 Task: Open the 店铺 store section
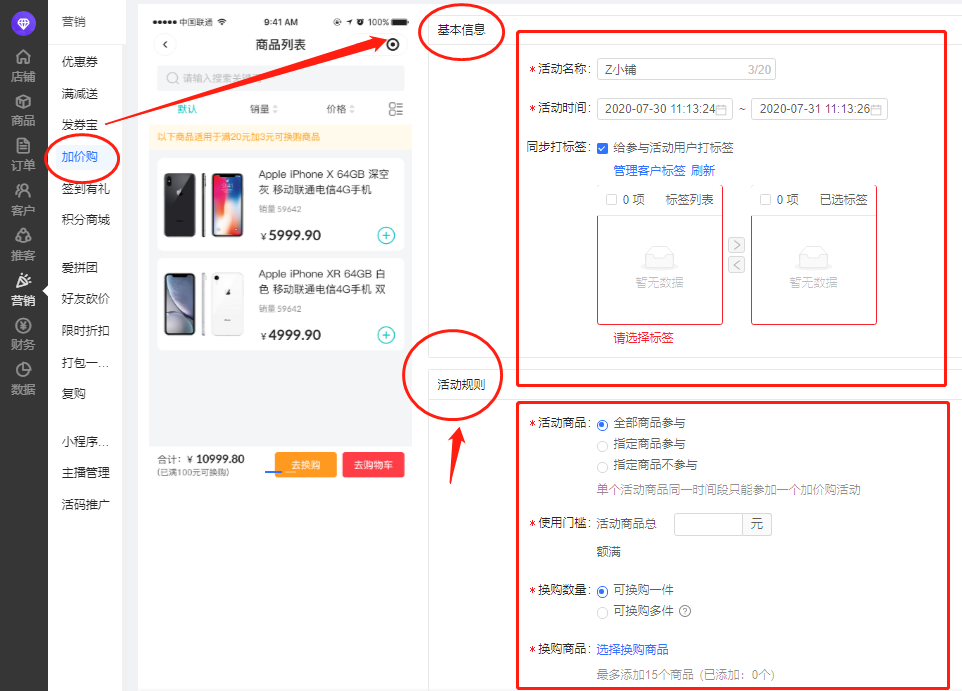coord(23,66)
